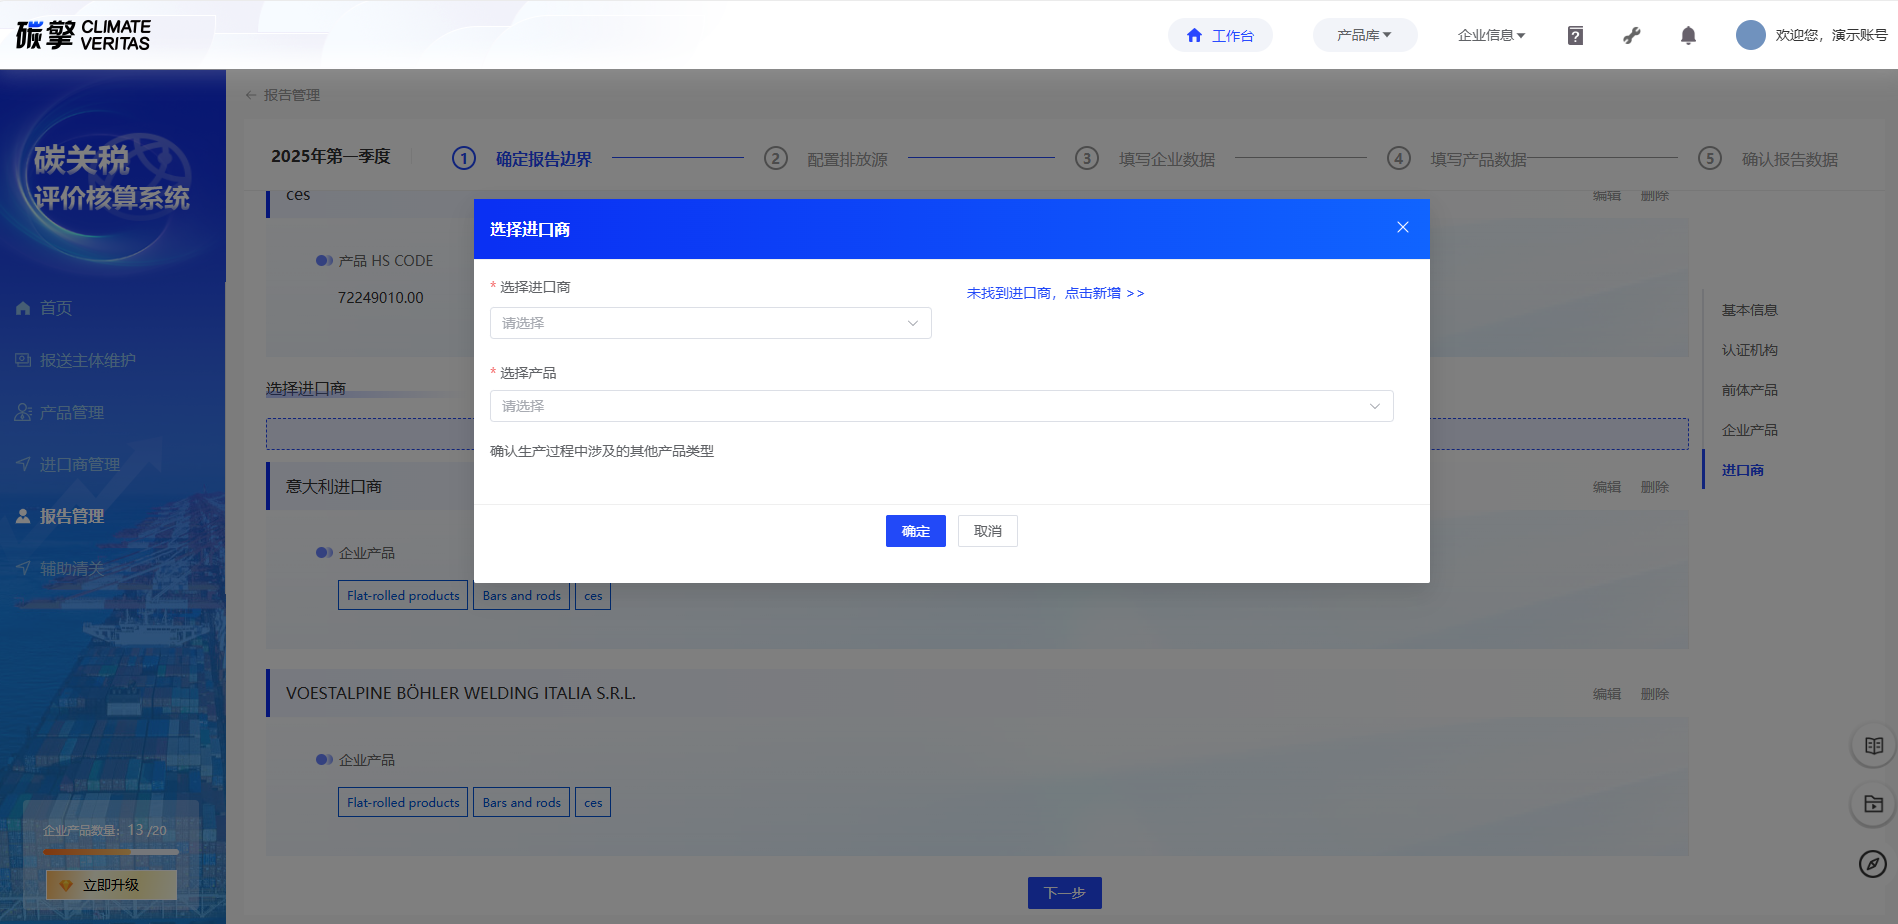Expand the 选择产品 dropdown

[x=940, y=406]
